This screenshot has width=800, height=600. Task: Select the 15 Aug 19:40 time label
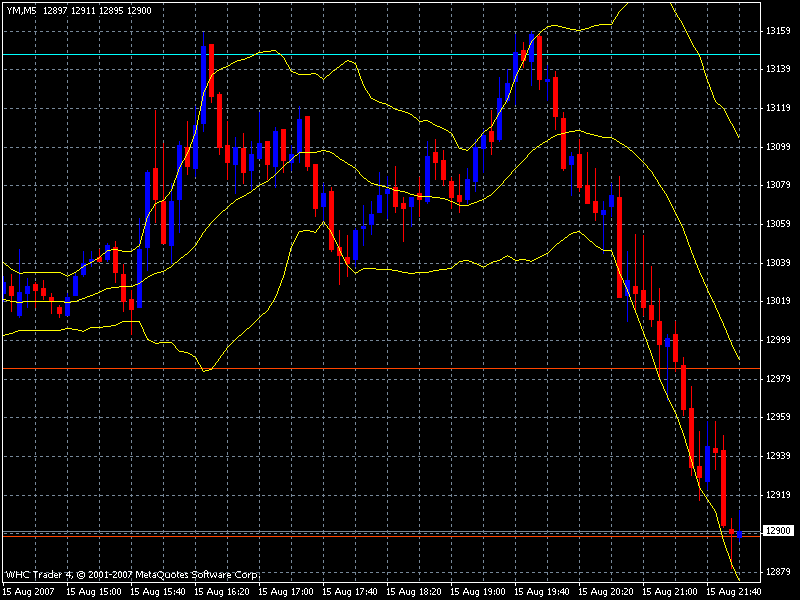pos(542,591)
